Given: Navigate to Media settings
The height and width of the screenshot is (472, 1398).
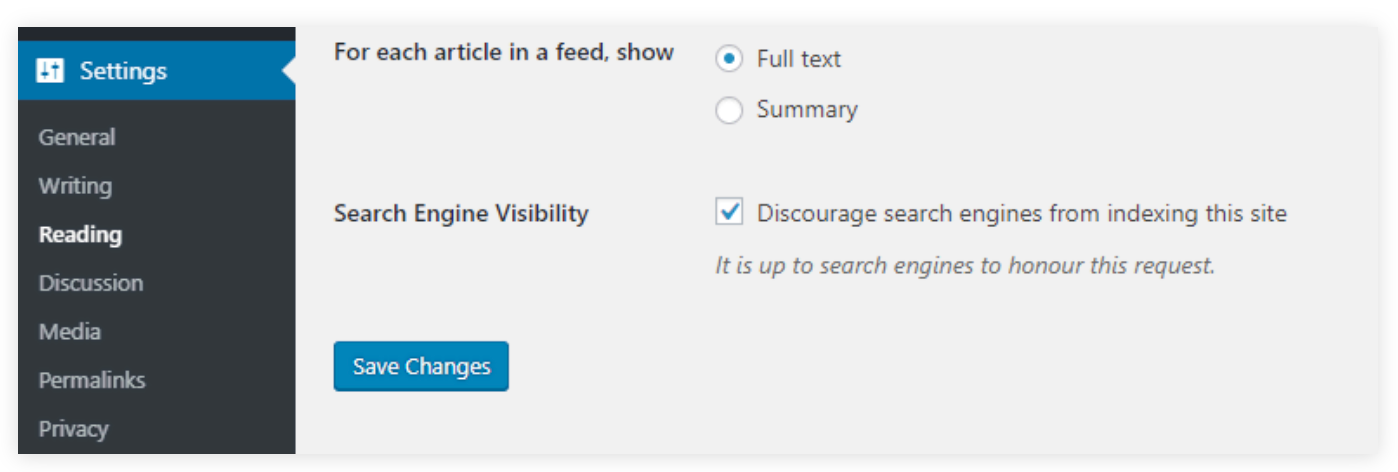Looking at the screenshot, I should click(x=70, y=331).
